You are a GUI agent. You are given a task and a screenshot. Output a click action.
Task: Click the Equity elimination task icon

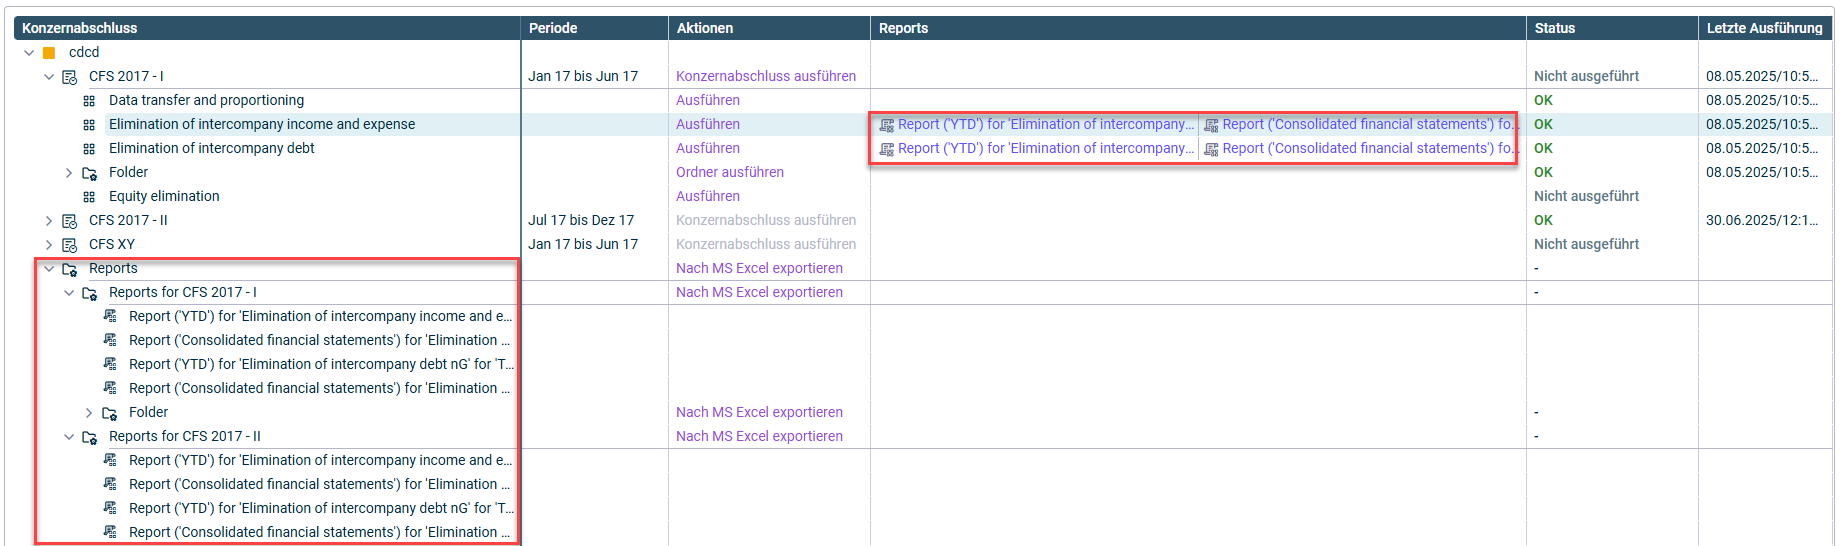tap(89, 197)
